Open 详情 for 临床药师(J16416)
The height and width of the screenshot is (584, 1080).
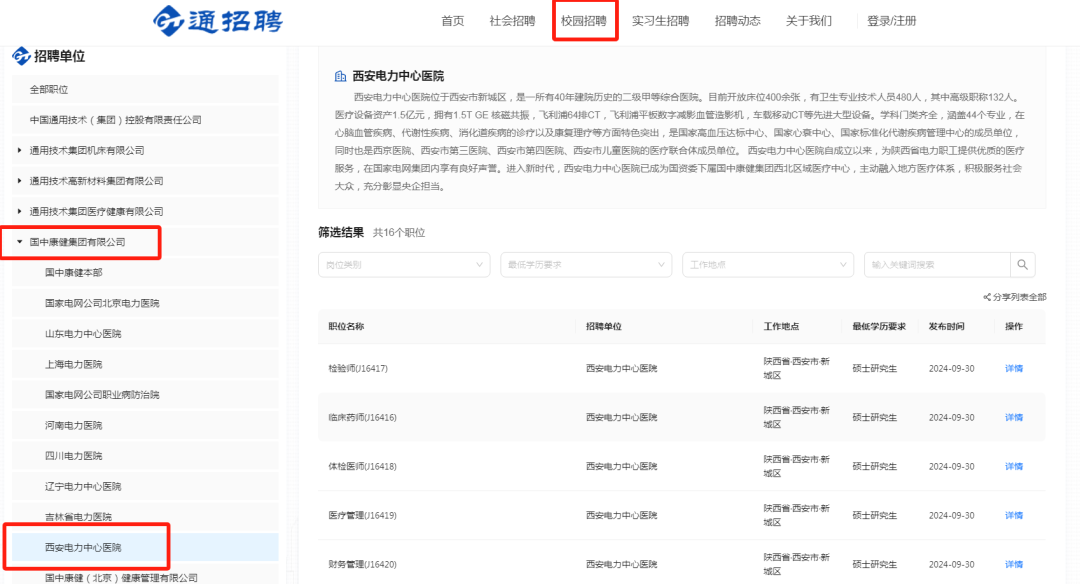click(x=1013, y=417)
